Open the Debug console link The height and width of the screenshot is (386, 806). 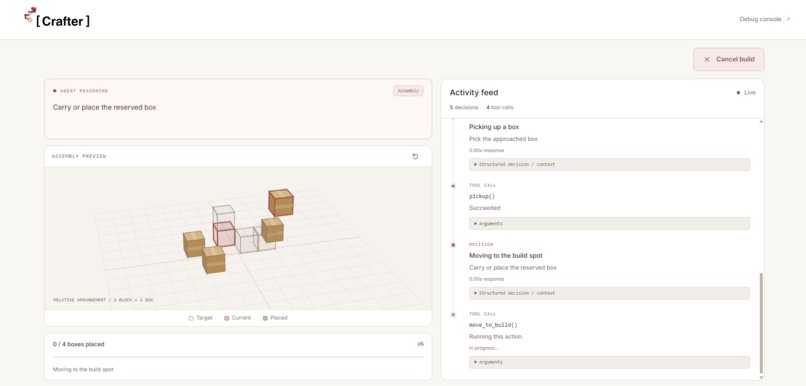click(764, 20)
